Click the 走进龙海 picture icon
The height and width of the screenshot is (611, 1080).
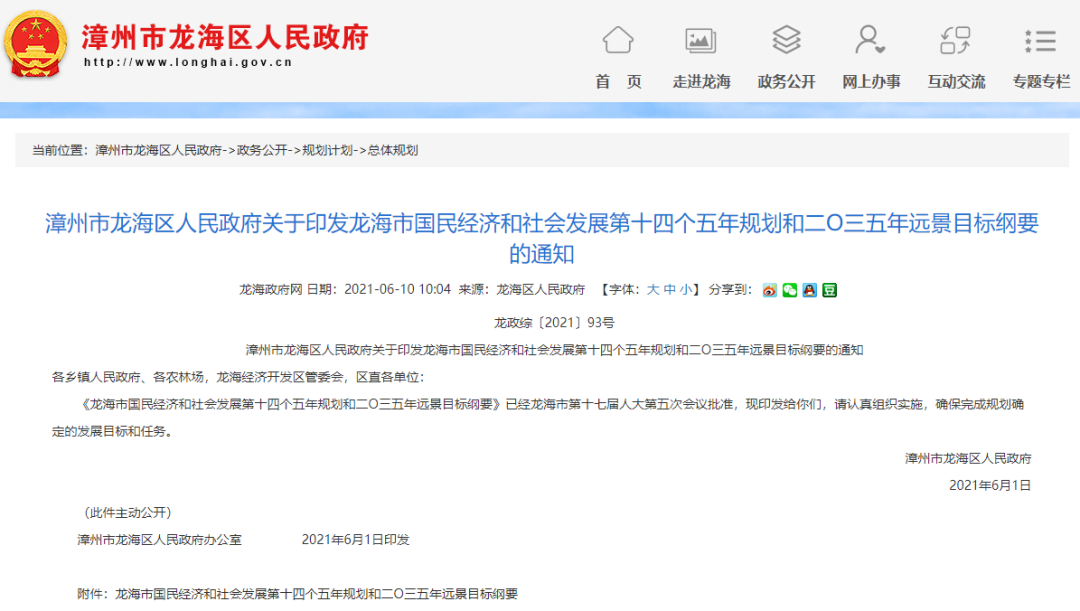[x=701, y=41]
